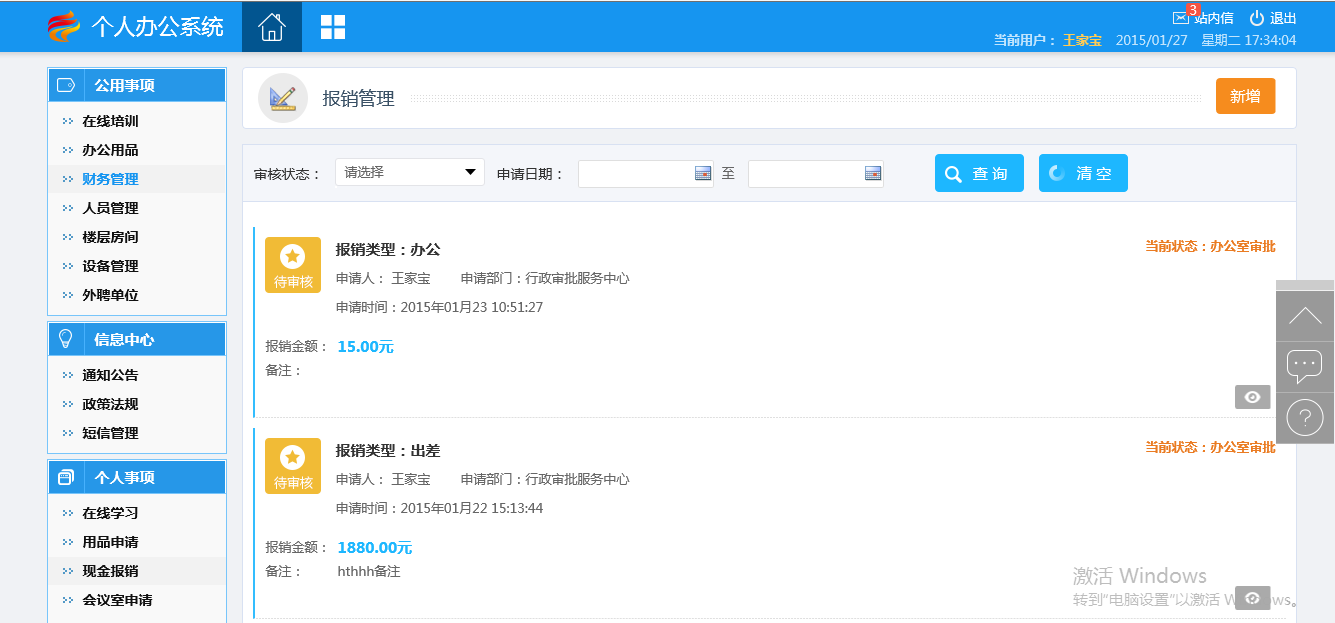Open calendar picker for start date

coord(702,173)
